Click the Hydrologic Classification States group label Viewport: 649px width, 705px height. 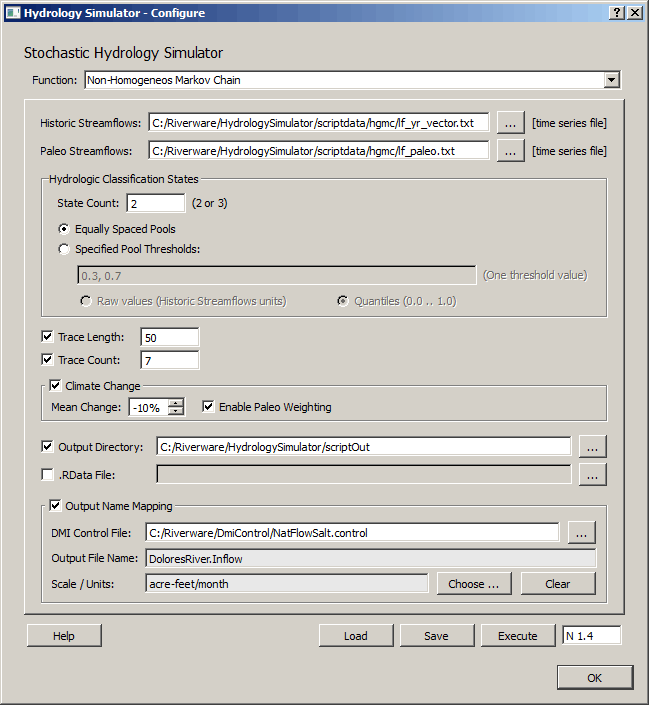pos(124,179)
